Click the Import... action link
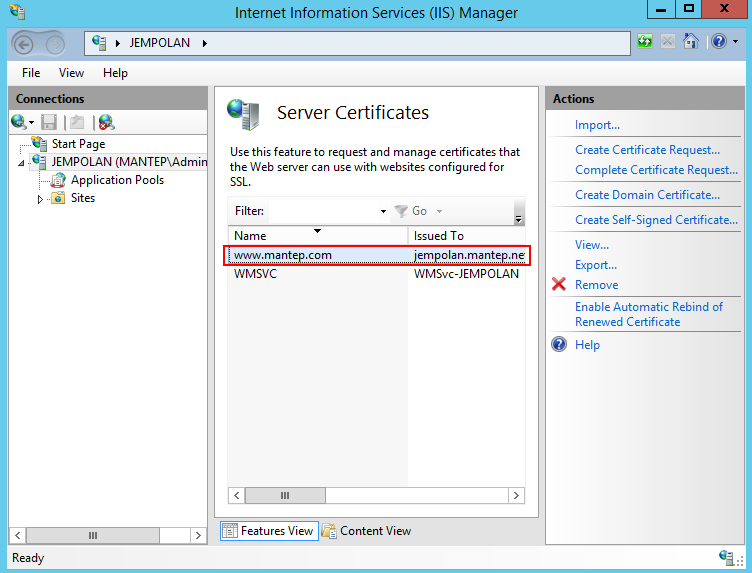 coord(597,125)
